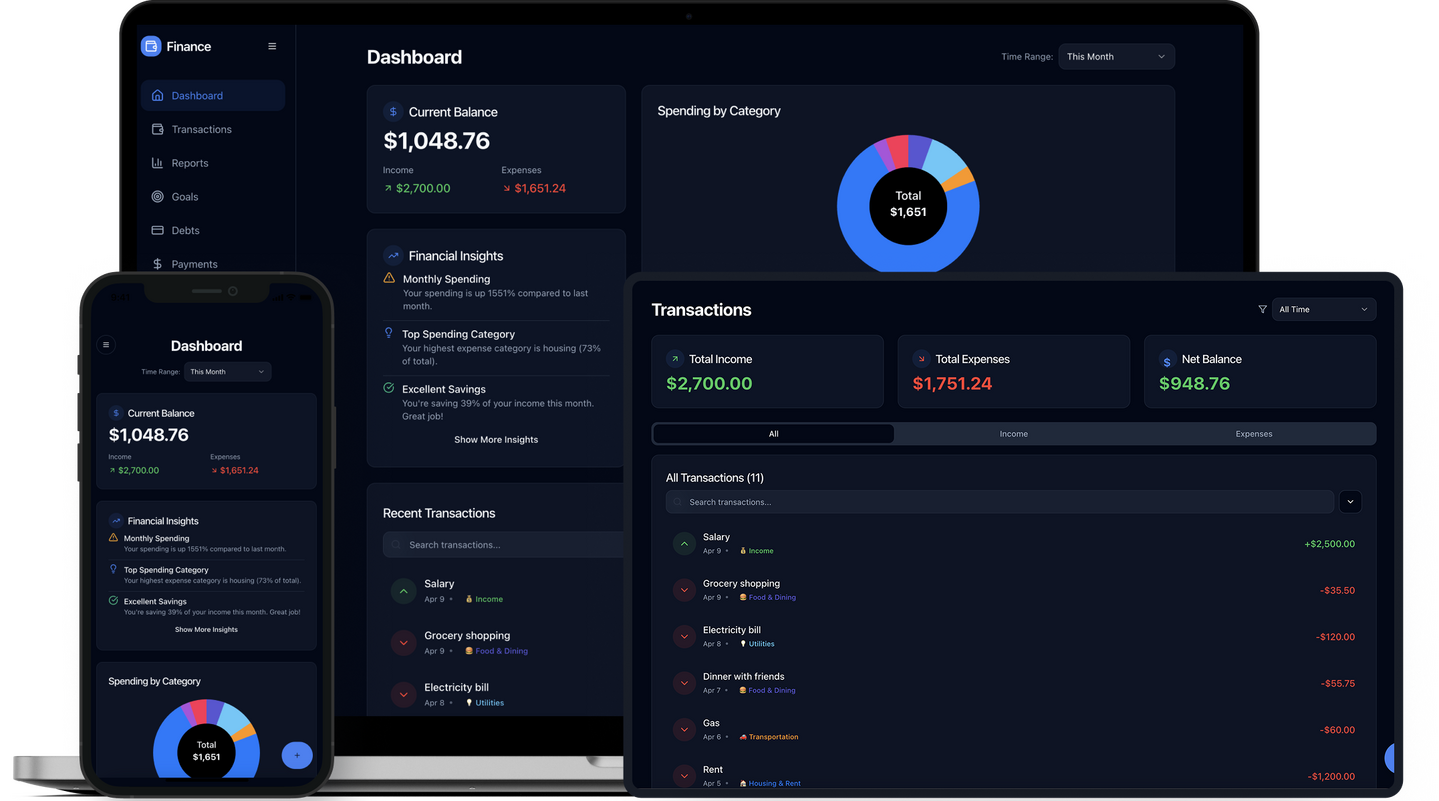
Task: Open the phone hamburger menu icon
Action: 106,345
